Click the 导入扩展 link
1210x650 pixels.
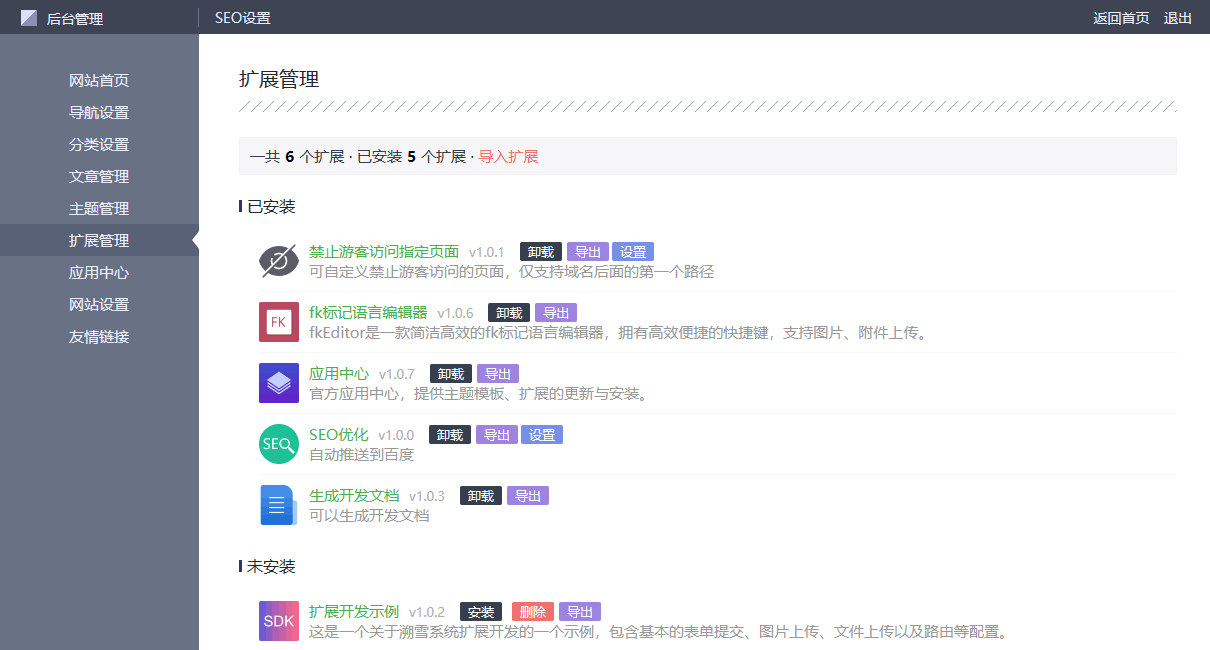point(508,157)
